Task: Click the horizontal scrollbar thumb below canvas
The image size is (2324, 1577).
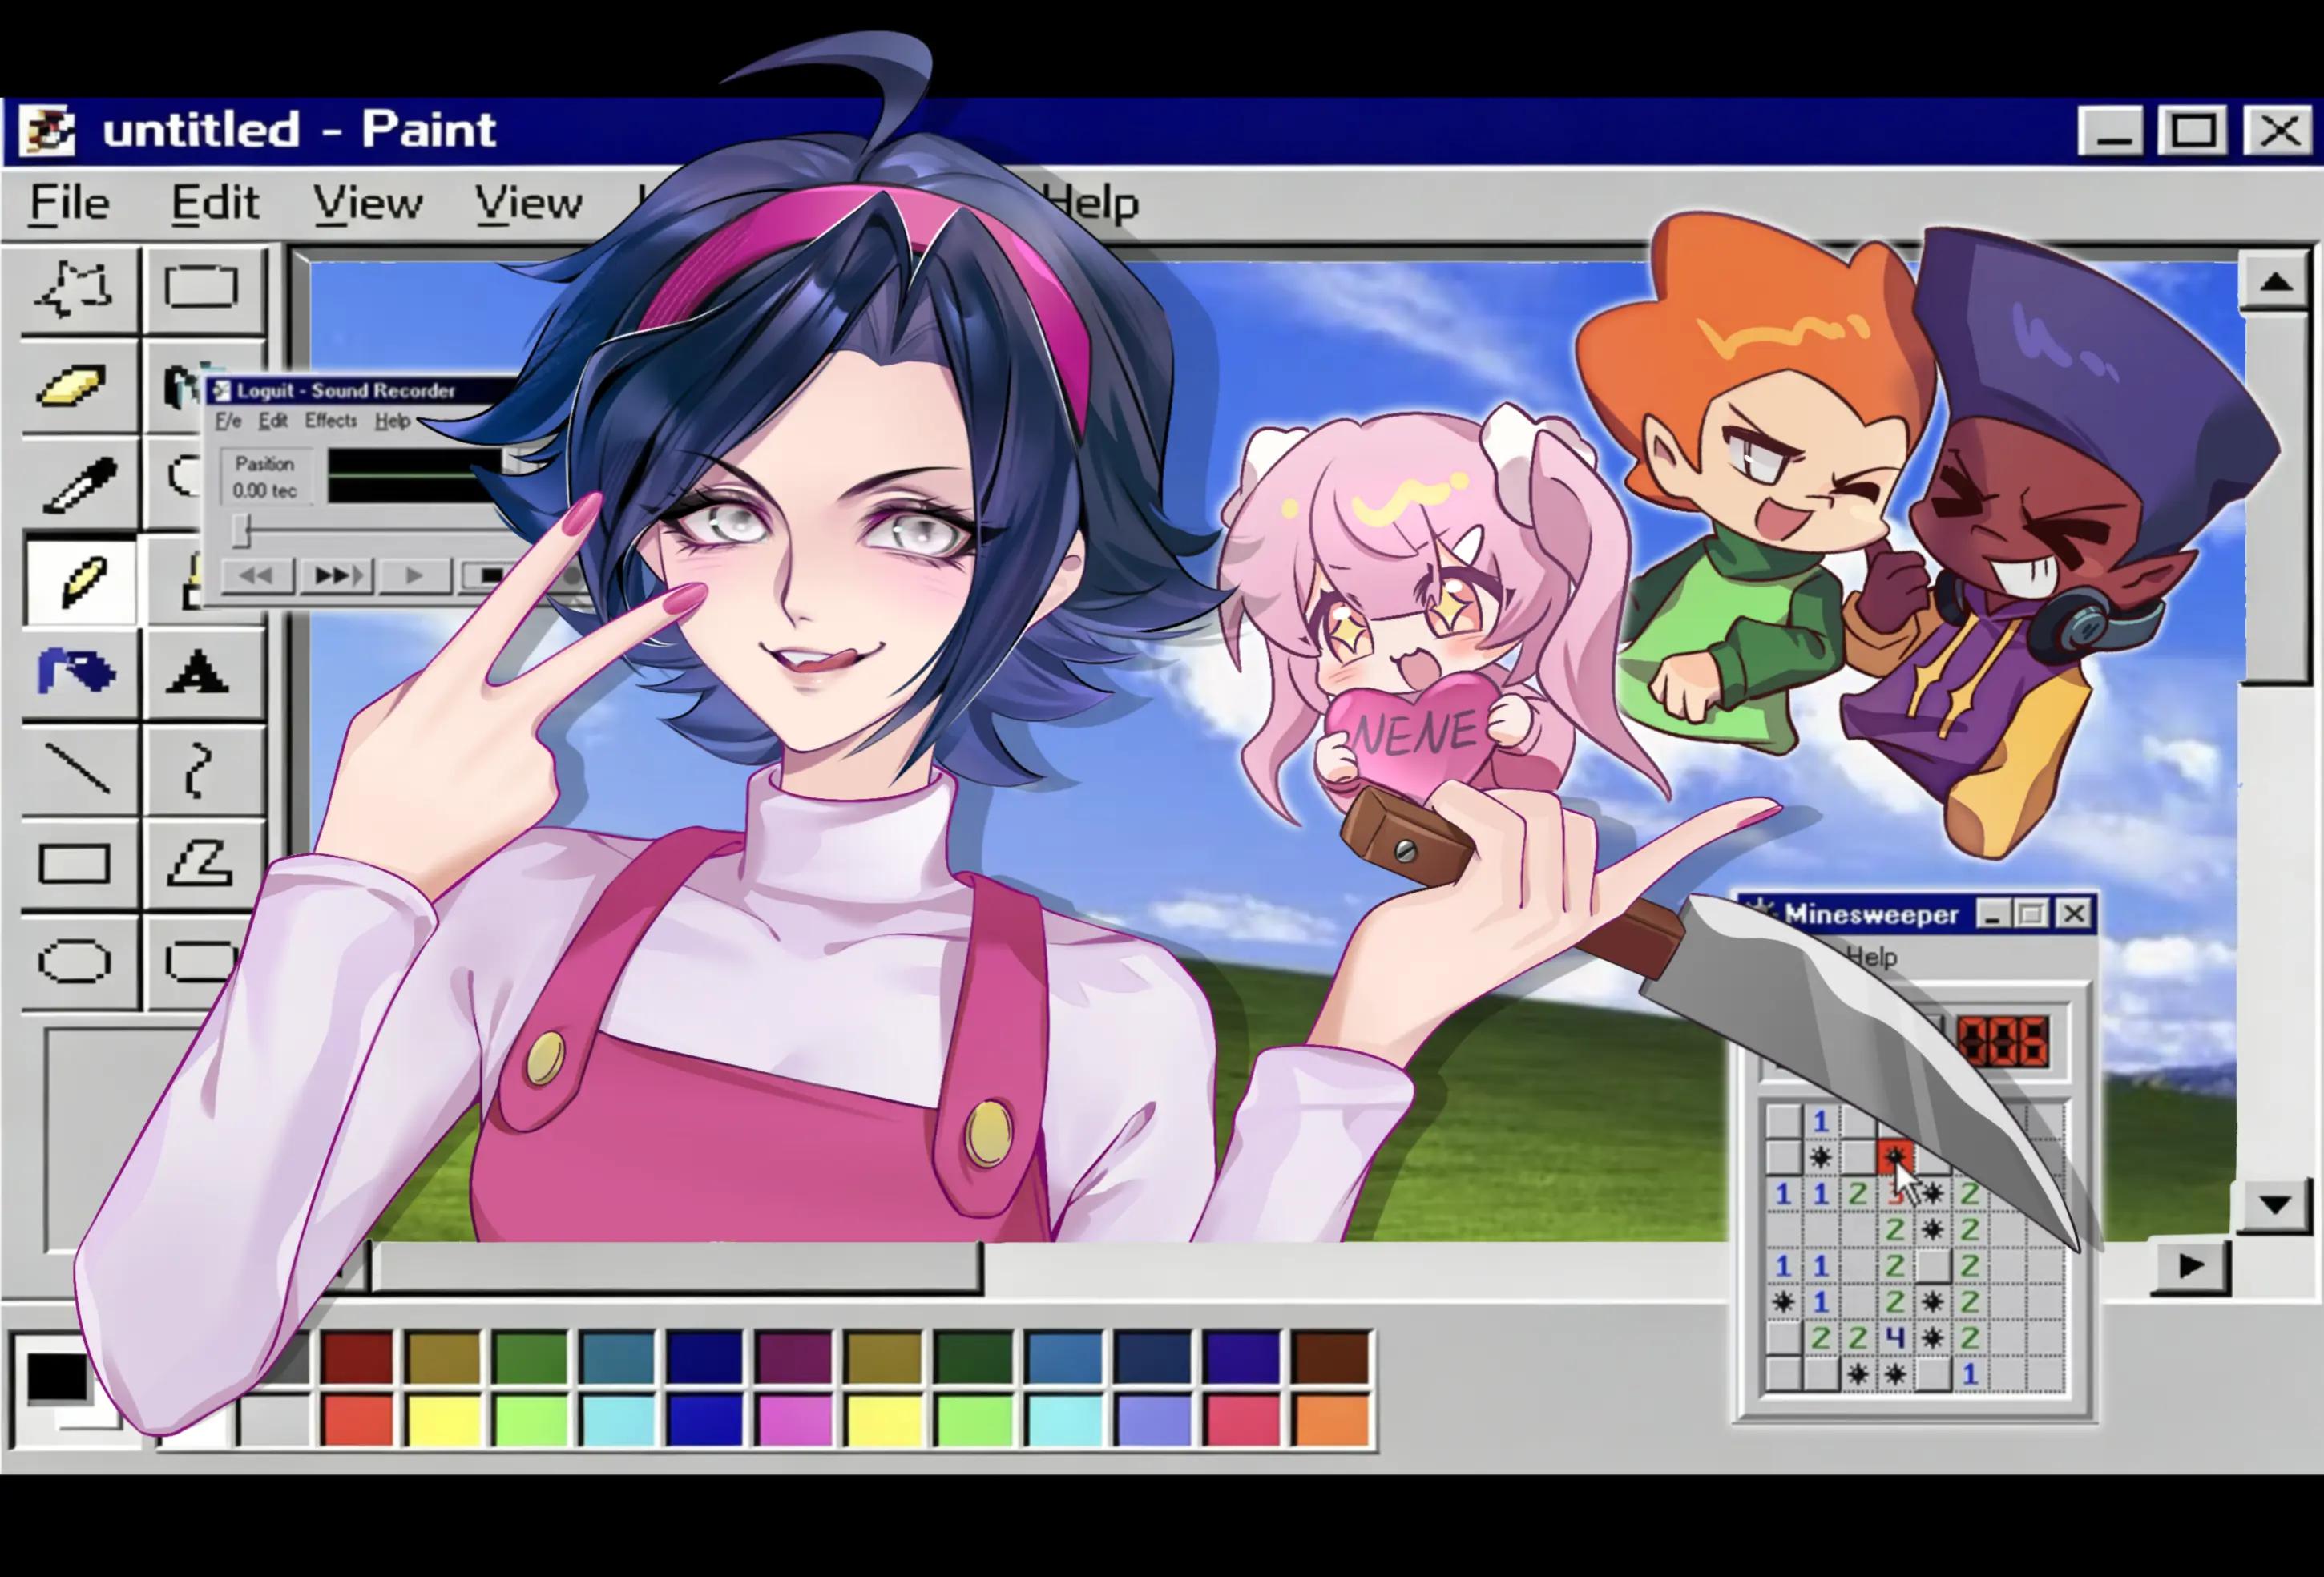Action: click(676, 1267)
